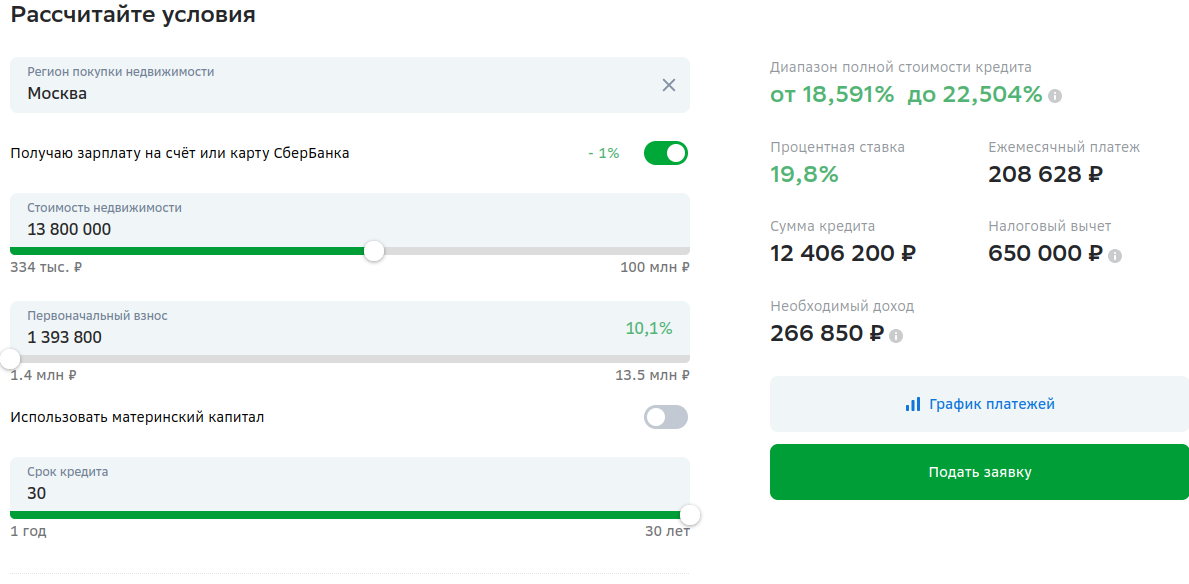Clear the Москва region field
The height and width of the screenshot is (584, 1189).
point(669,85)
